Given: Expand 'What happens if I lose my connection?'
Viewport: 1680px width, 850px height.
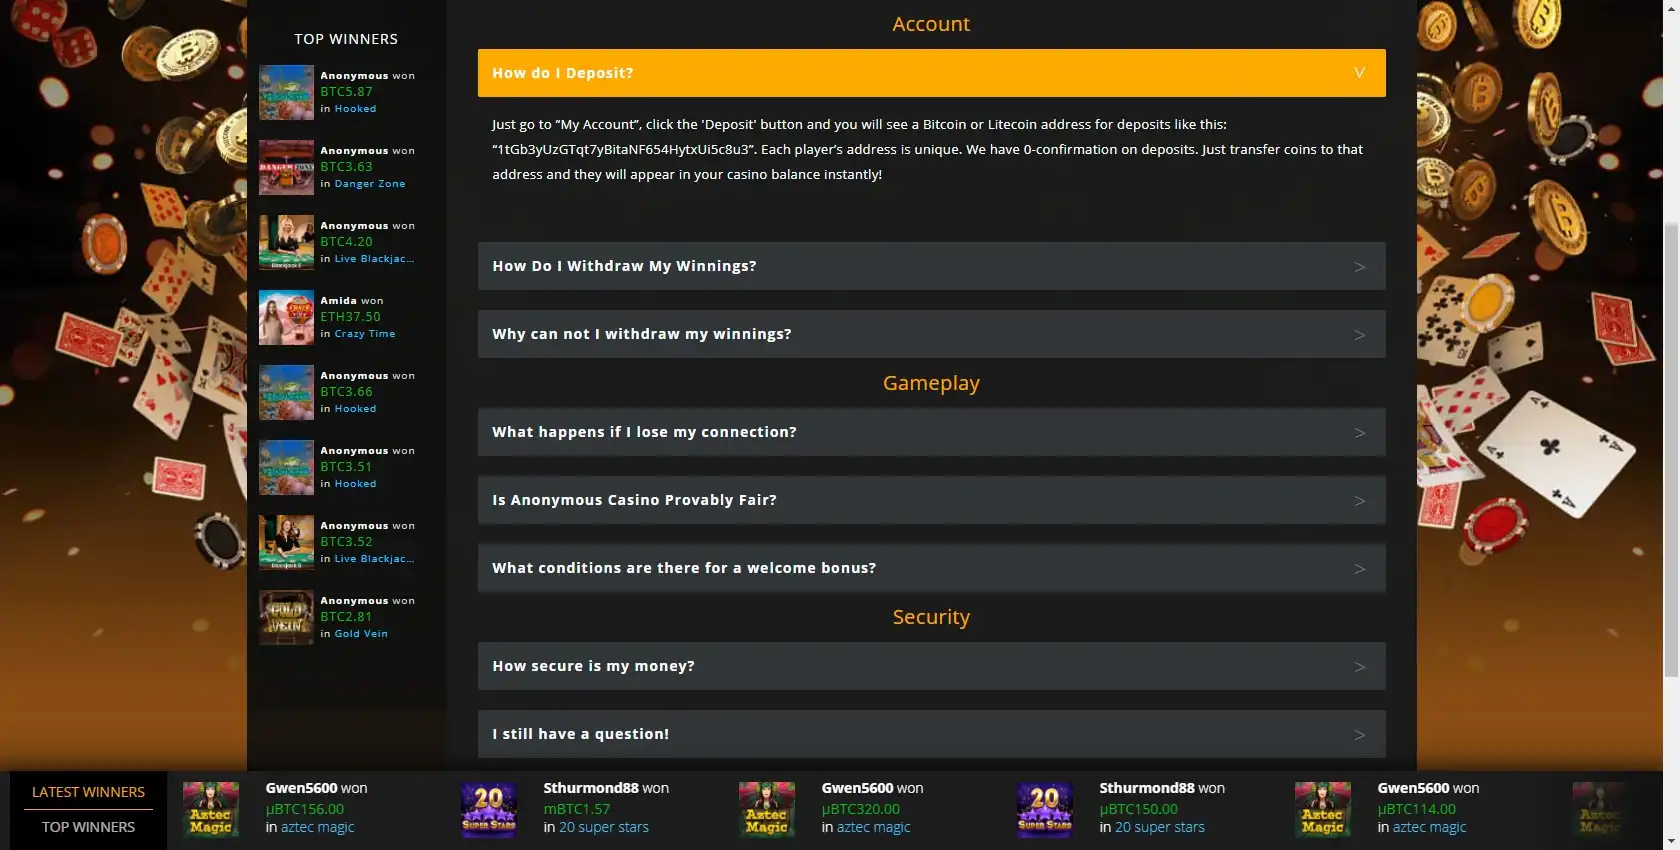Looking at the screenshot, I should click(x=931, y=432).
